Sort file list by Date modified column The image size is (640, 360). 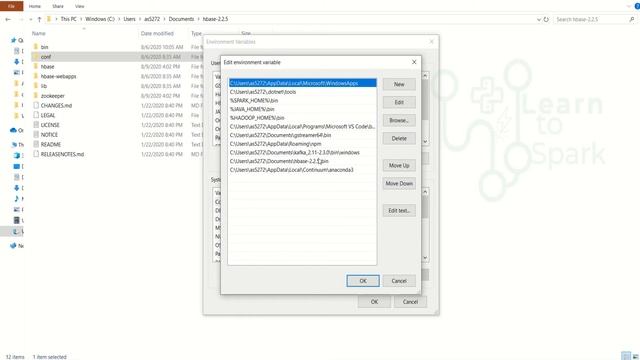pos(157,33)
